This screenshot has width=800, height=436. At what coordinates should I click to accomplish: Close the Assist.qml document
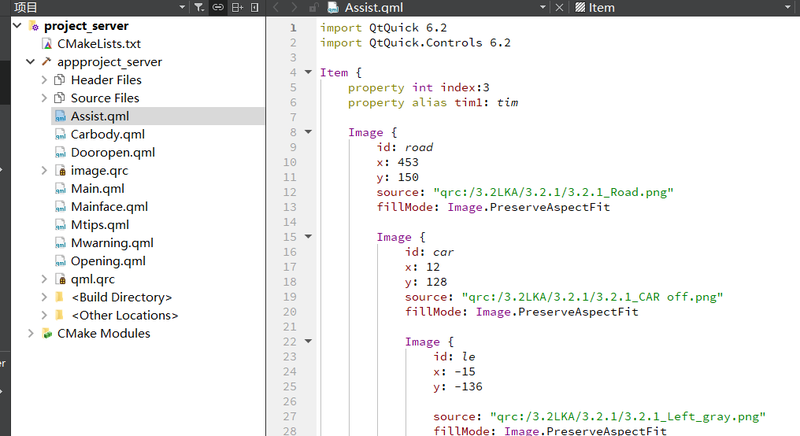pos(559,8)
